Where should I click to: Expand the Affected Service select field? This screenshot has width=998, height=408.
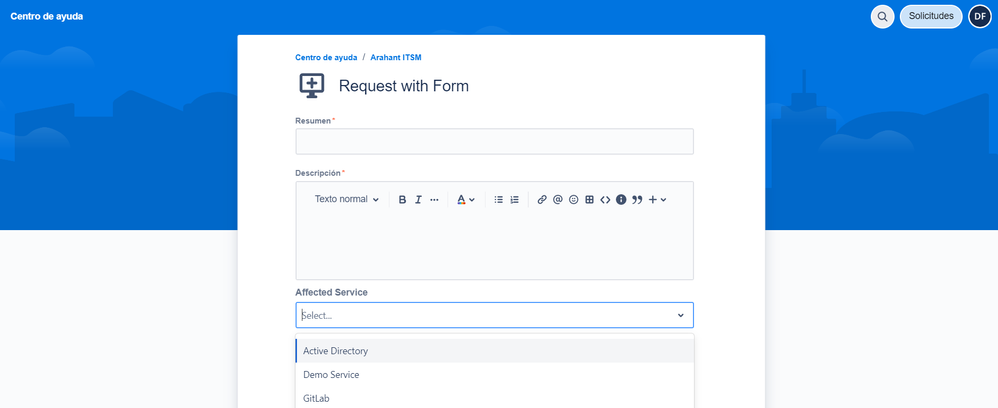tap(495, 315)
